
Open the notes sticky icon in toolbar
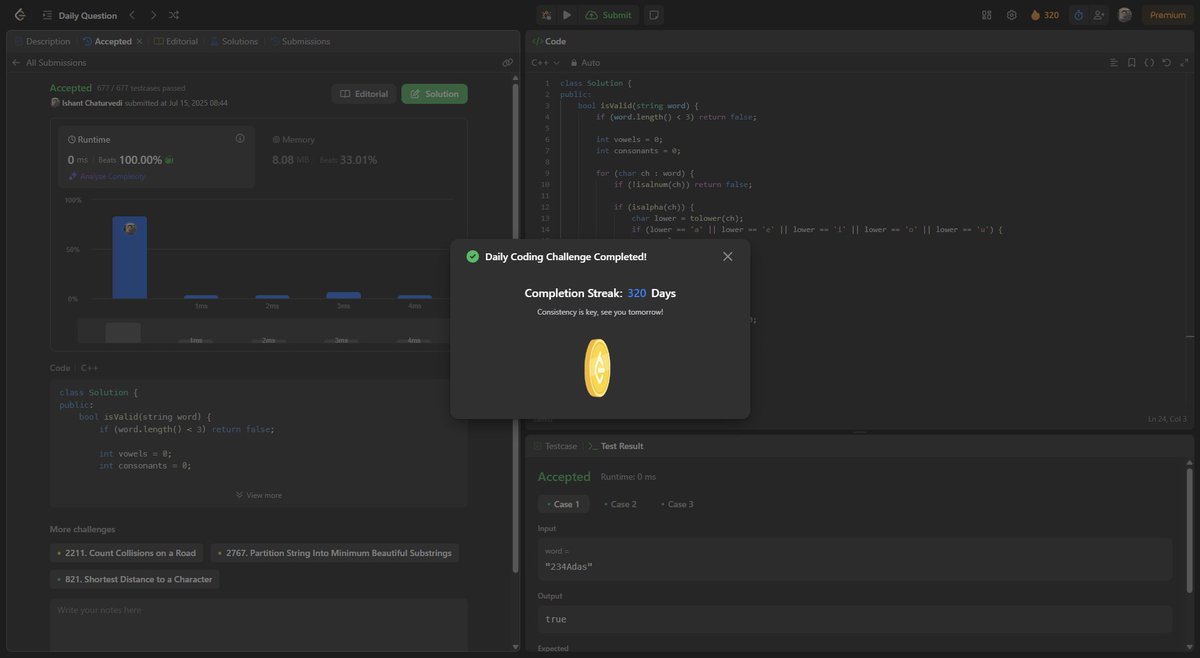point(653,15)
